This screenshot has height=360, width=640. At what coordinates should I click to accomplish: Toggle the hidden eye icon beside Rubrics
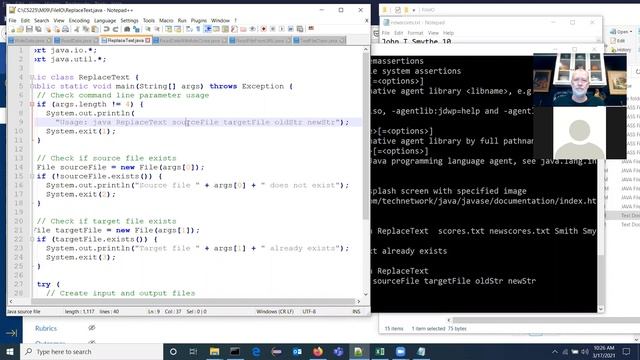92,328
